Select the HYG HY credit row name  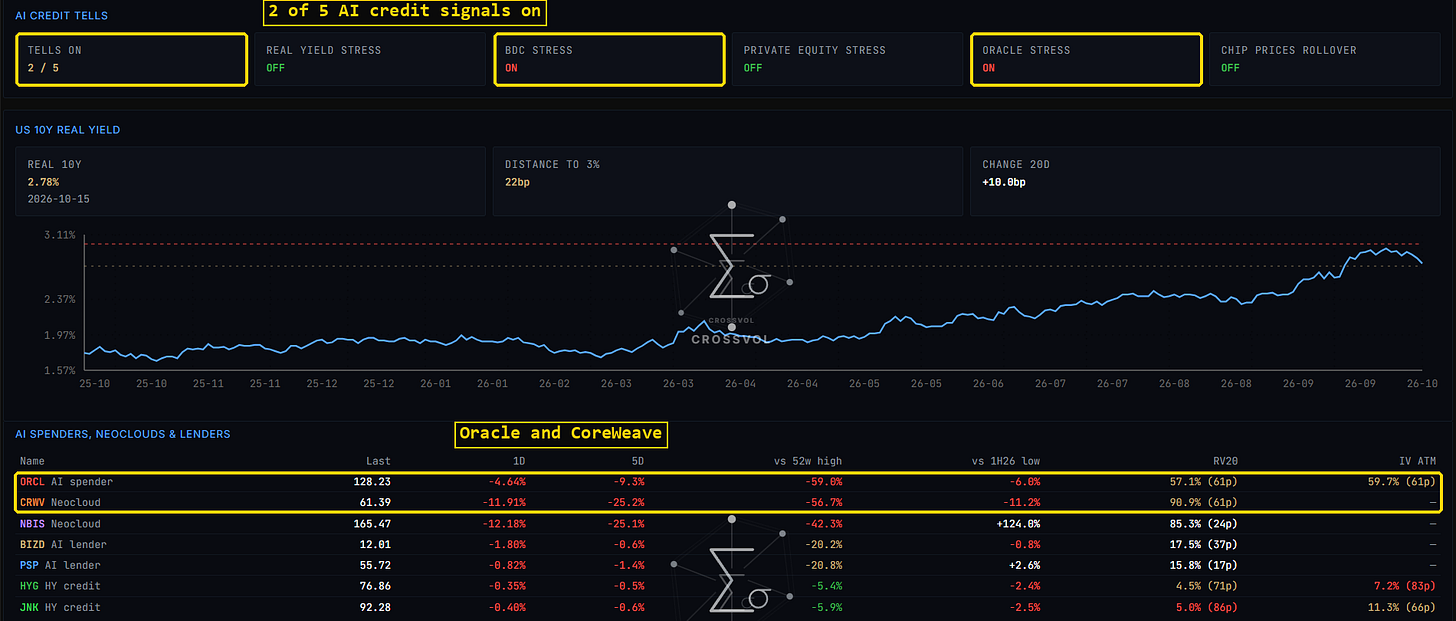[60, 586]
